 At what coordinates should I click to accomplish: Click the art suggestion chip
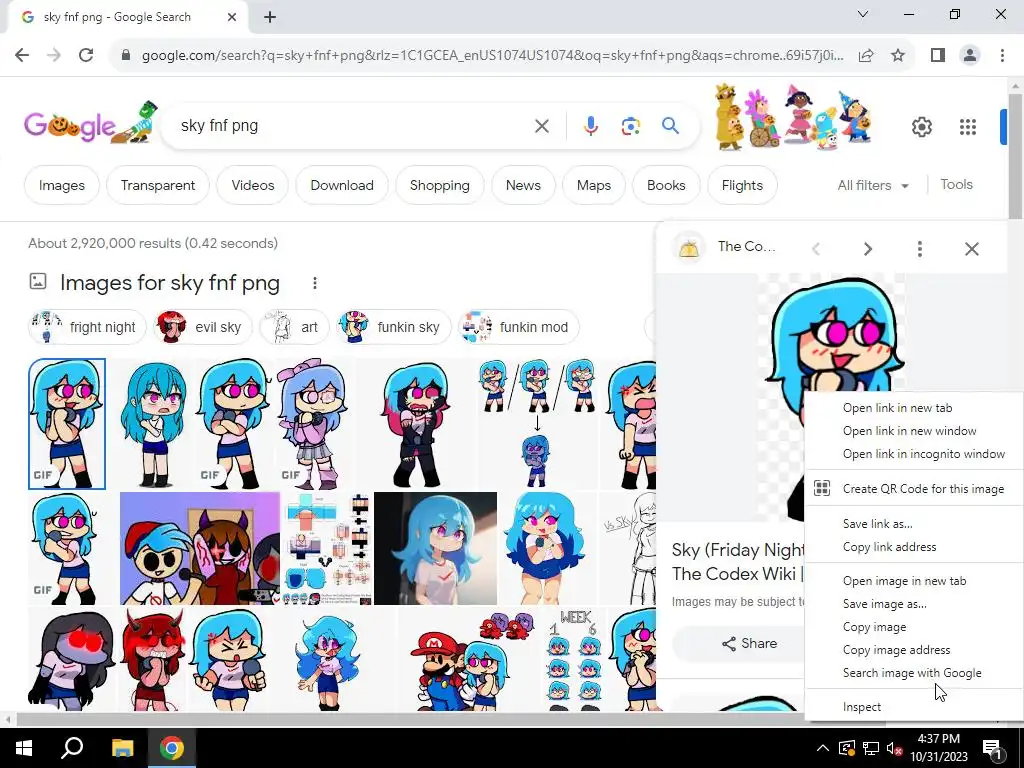[294, 327]
